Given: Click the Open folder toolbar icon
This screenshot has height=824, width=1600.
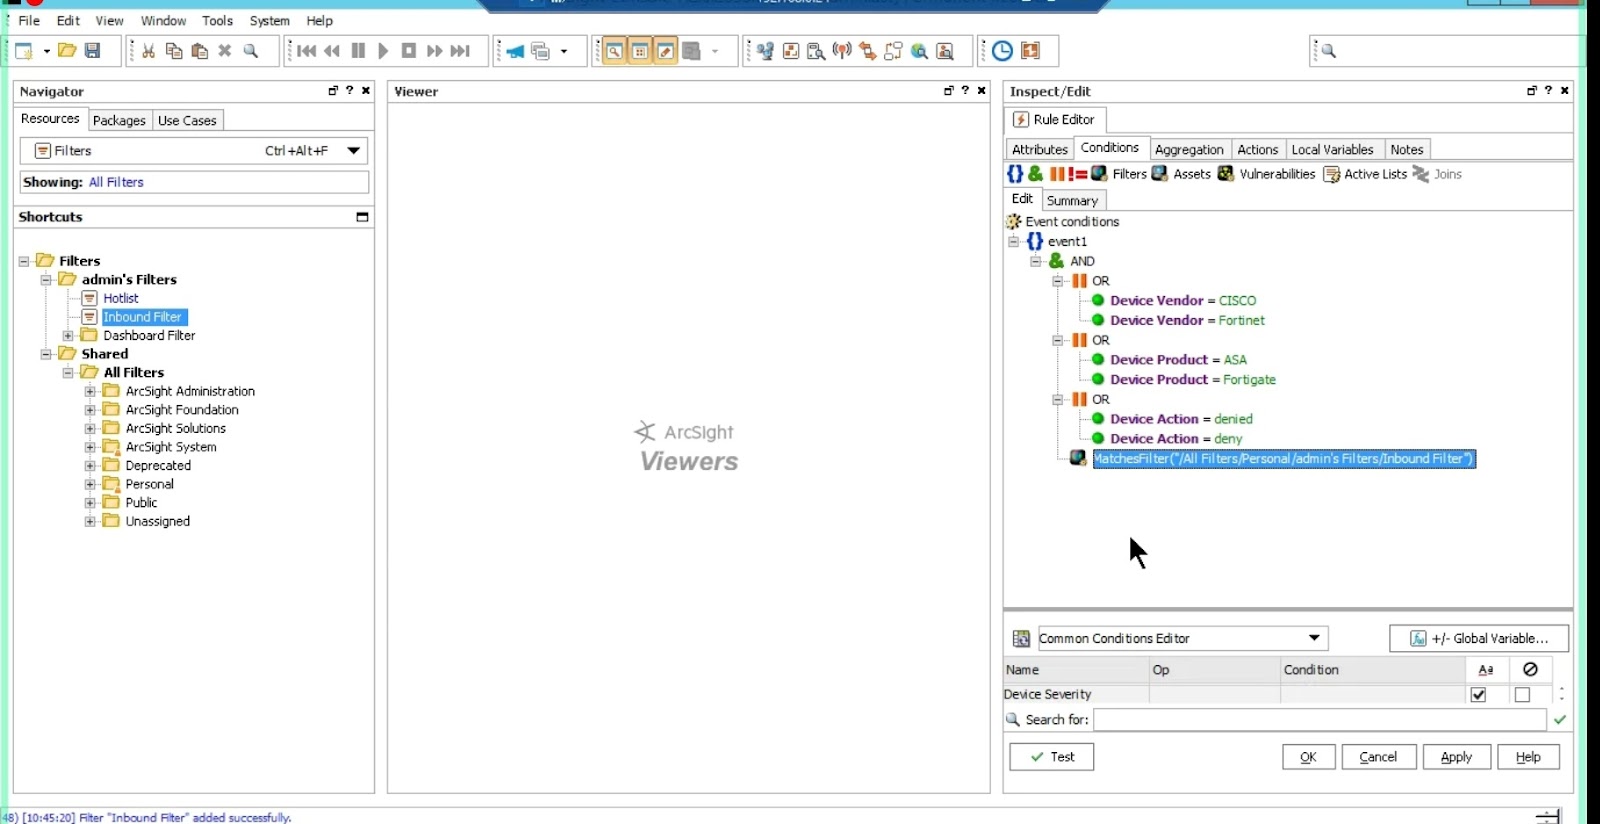Looking at the screenshot, I should [67, 51].
